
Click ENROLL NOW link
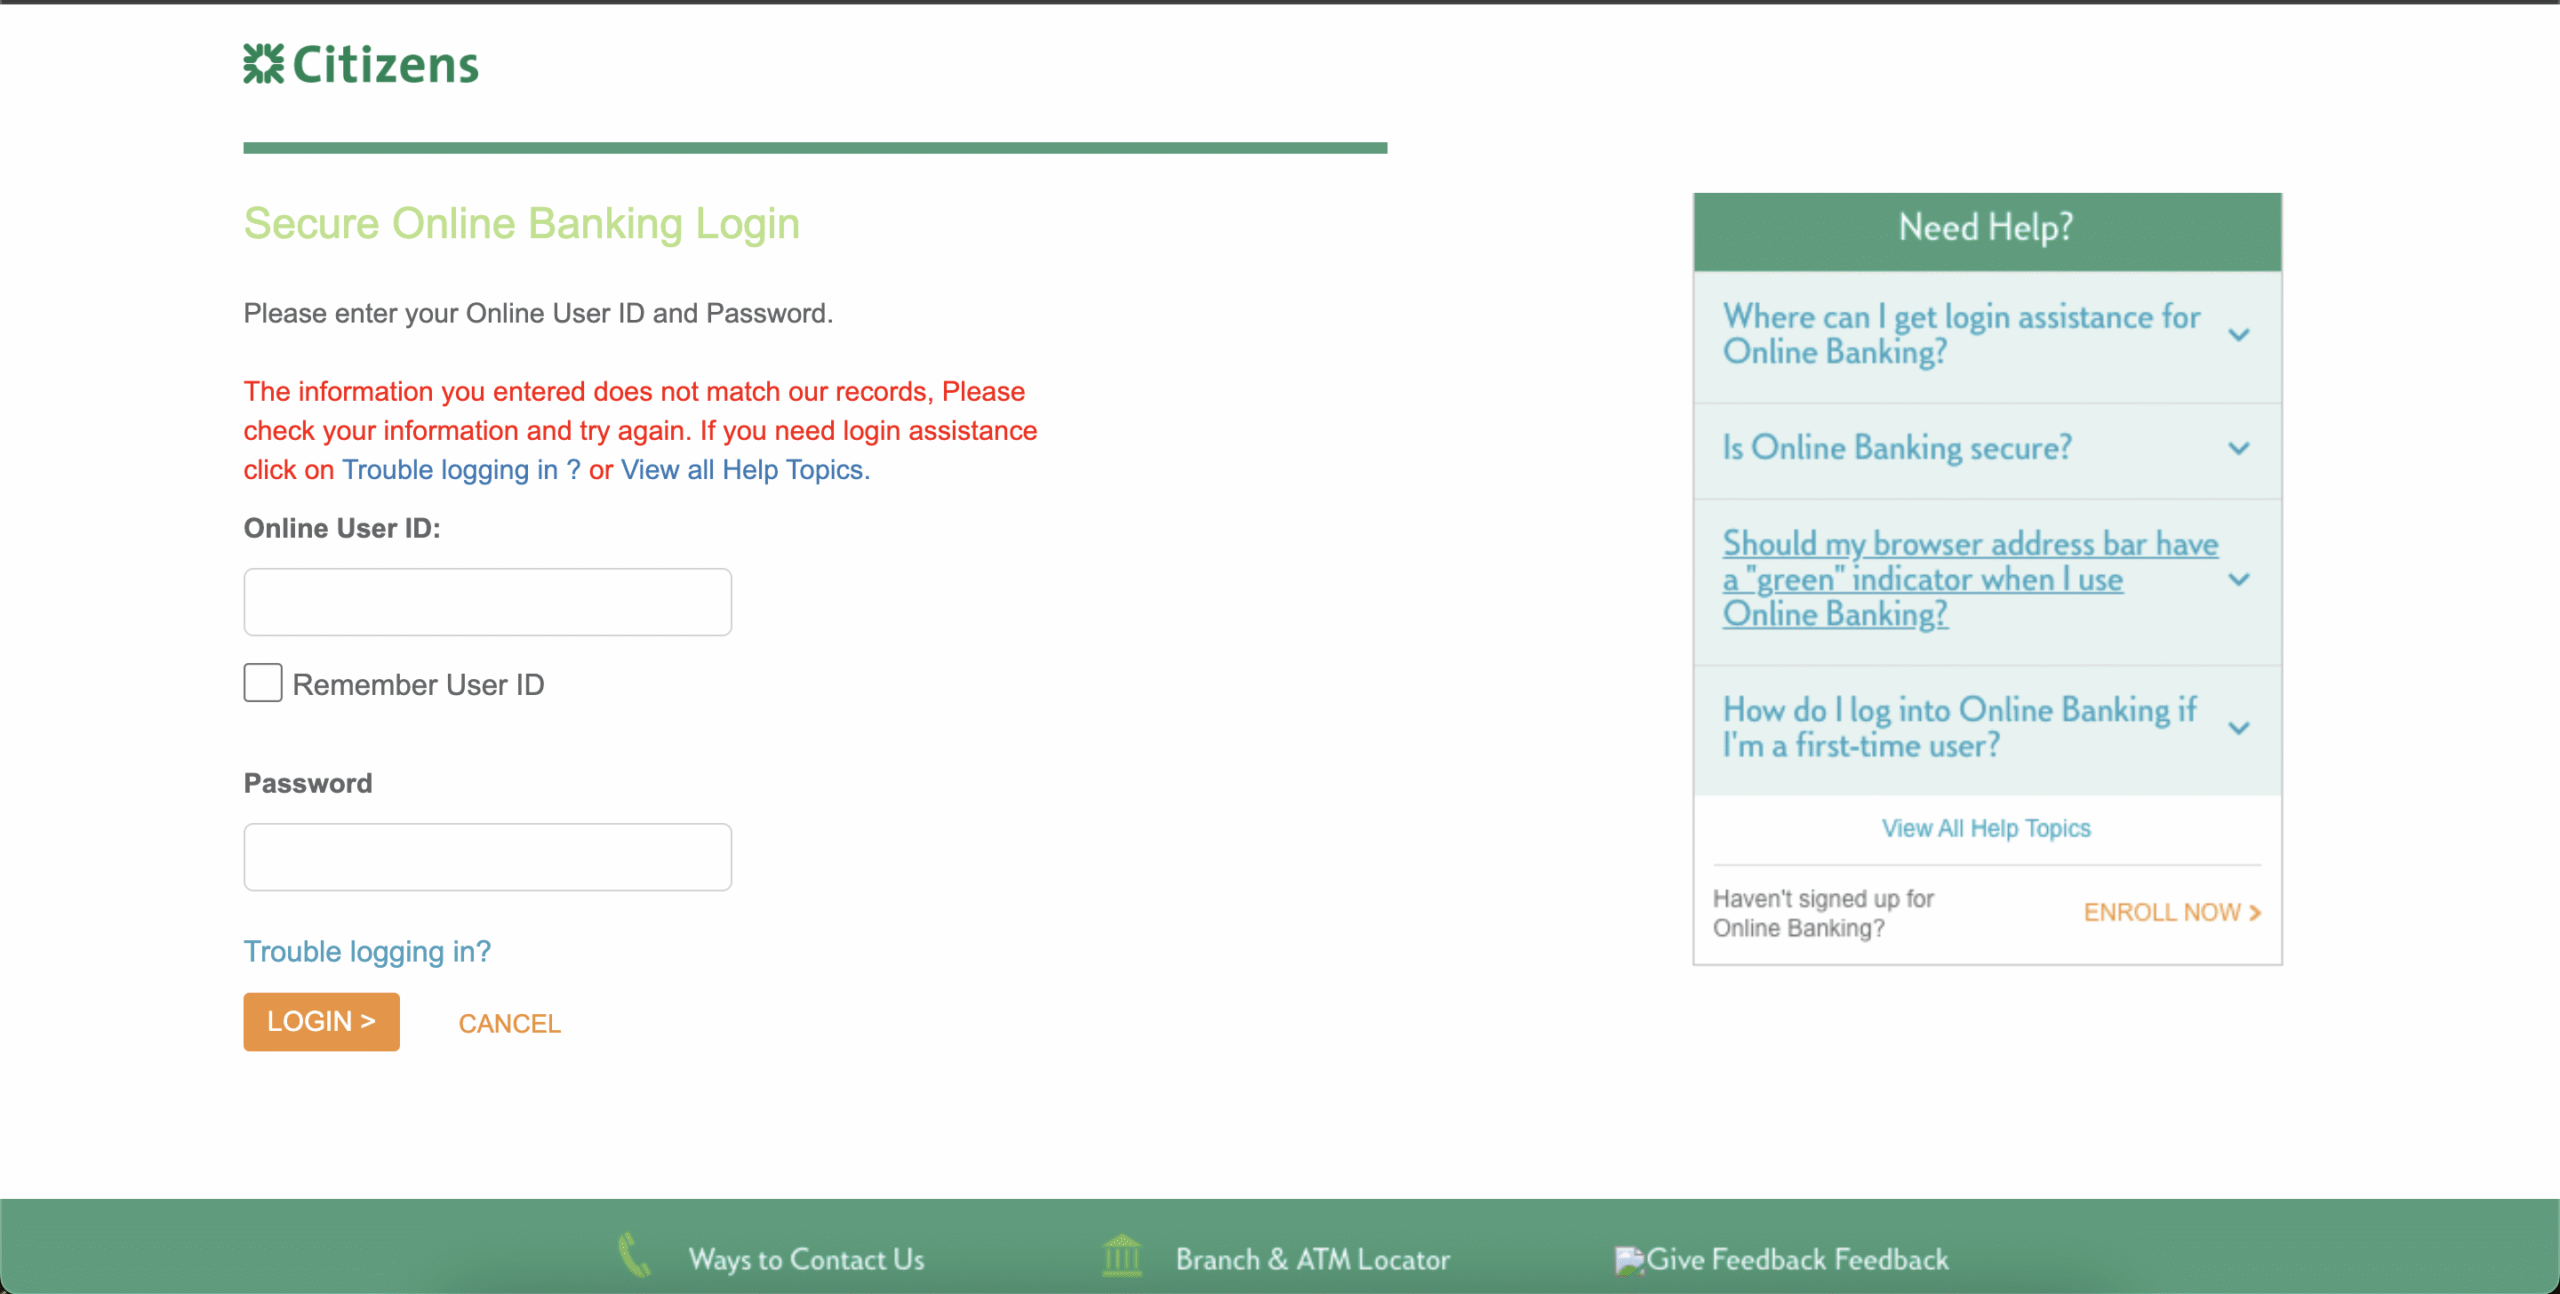coord(2172,913)
